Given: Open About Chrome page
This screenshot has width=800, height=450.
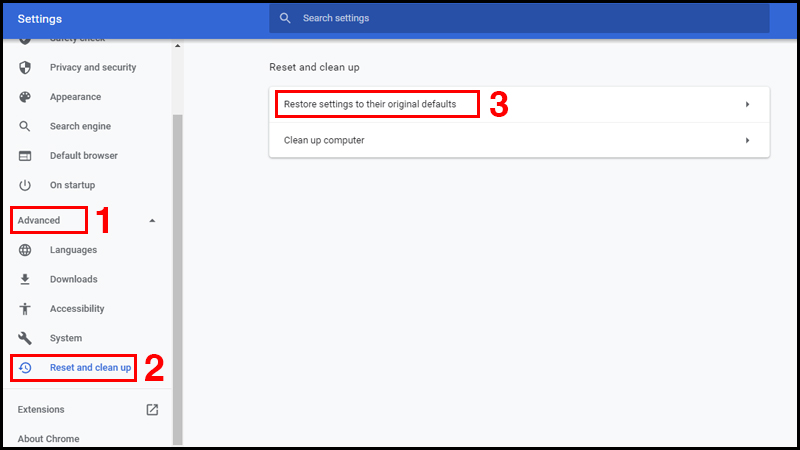Looking at the screenshot, I should tap(48, 439).
